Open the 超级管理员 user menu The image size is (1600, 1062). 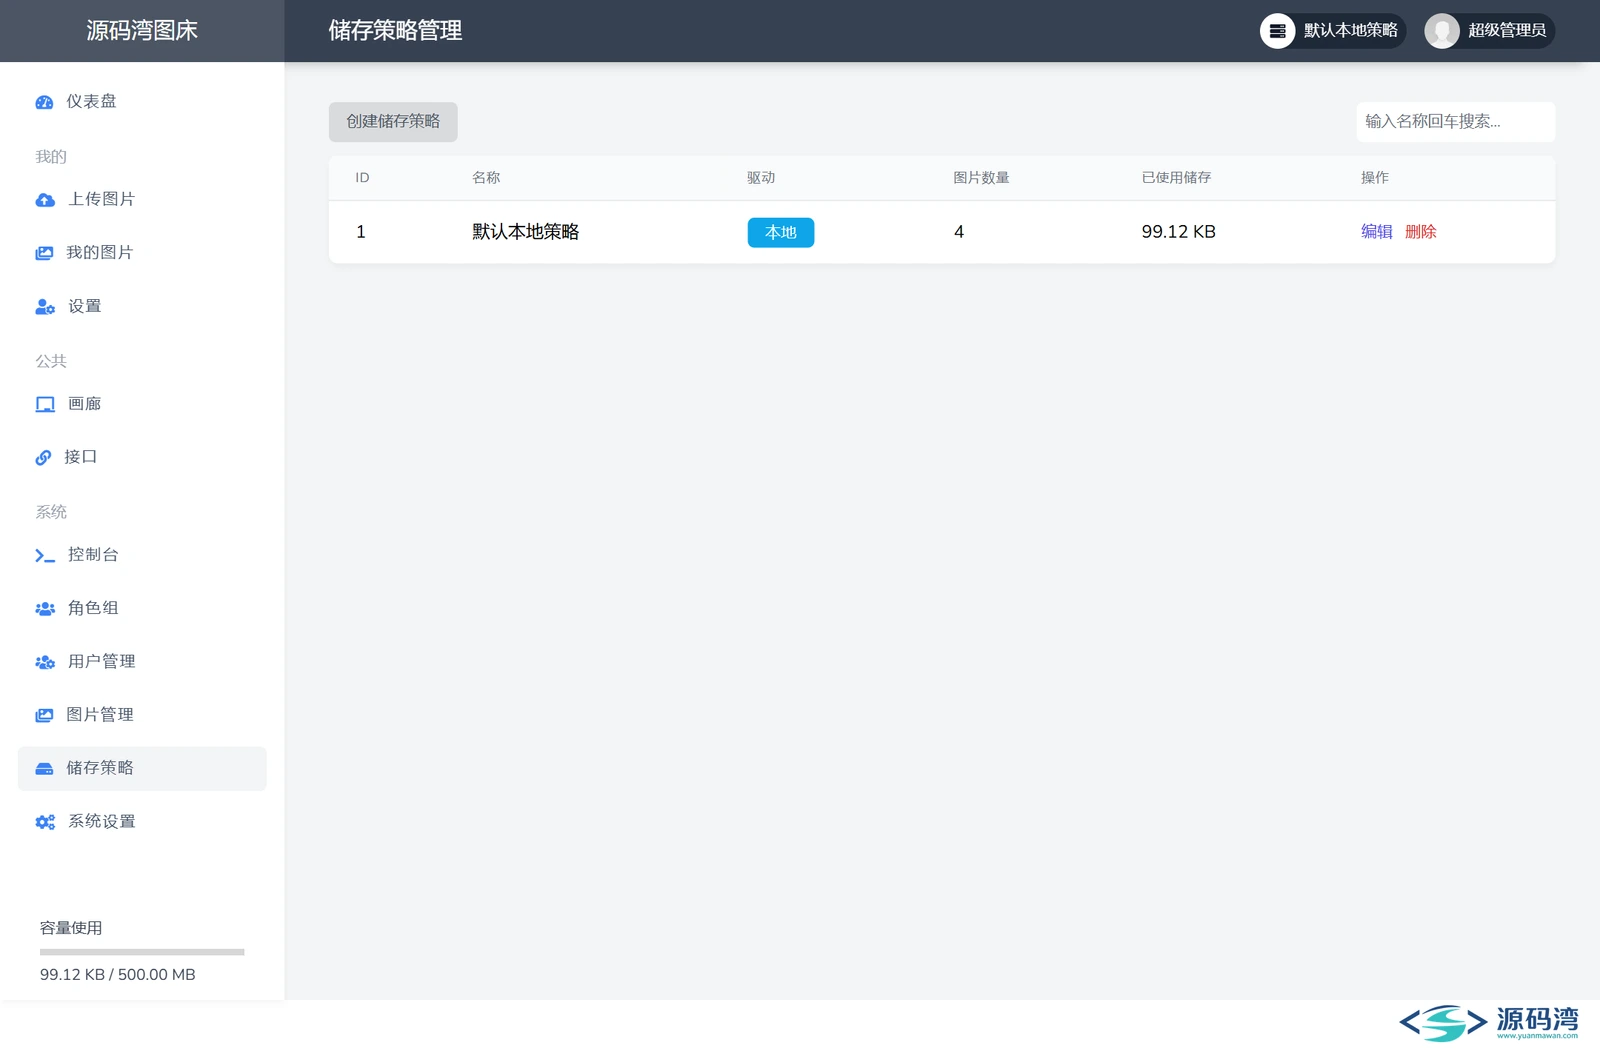1489,31
